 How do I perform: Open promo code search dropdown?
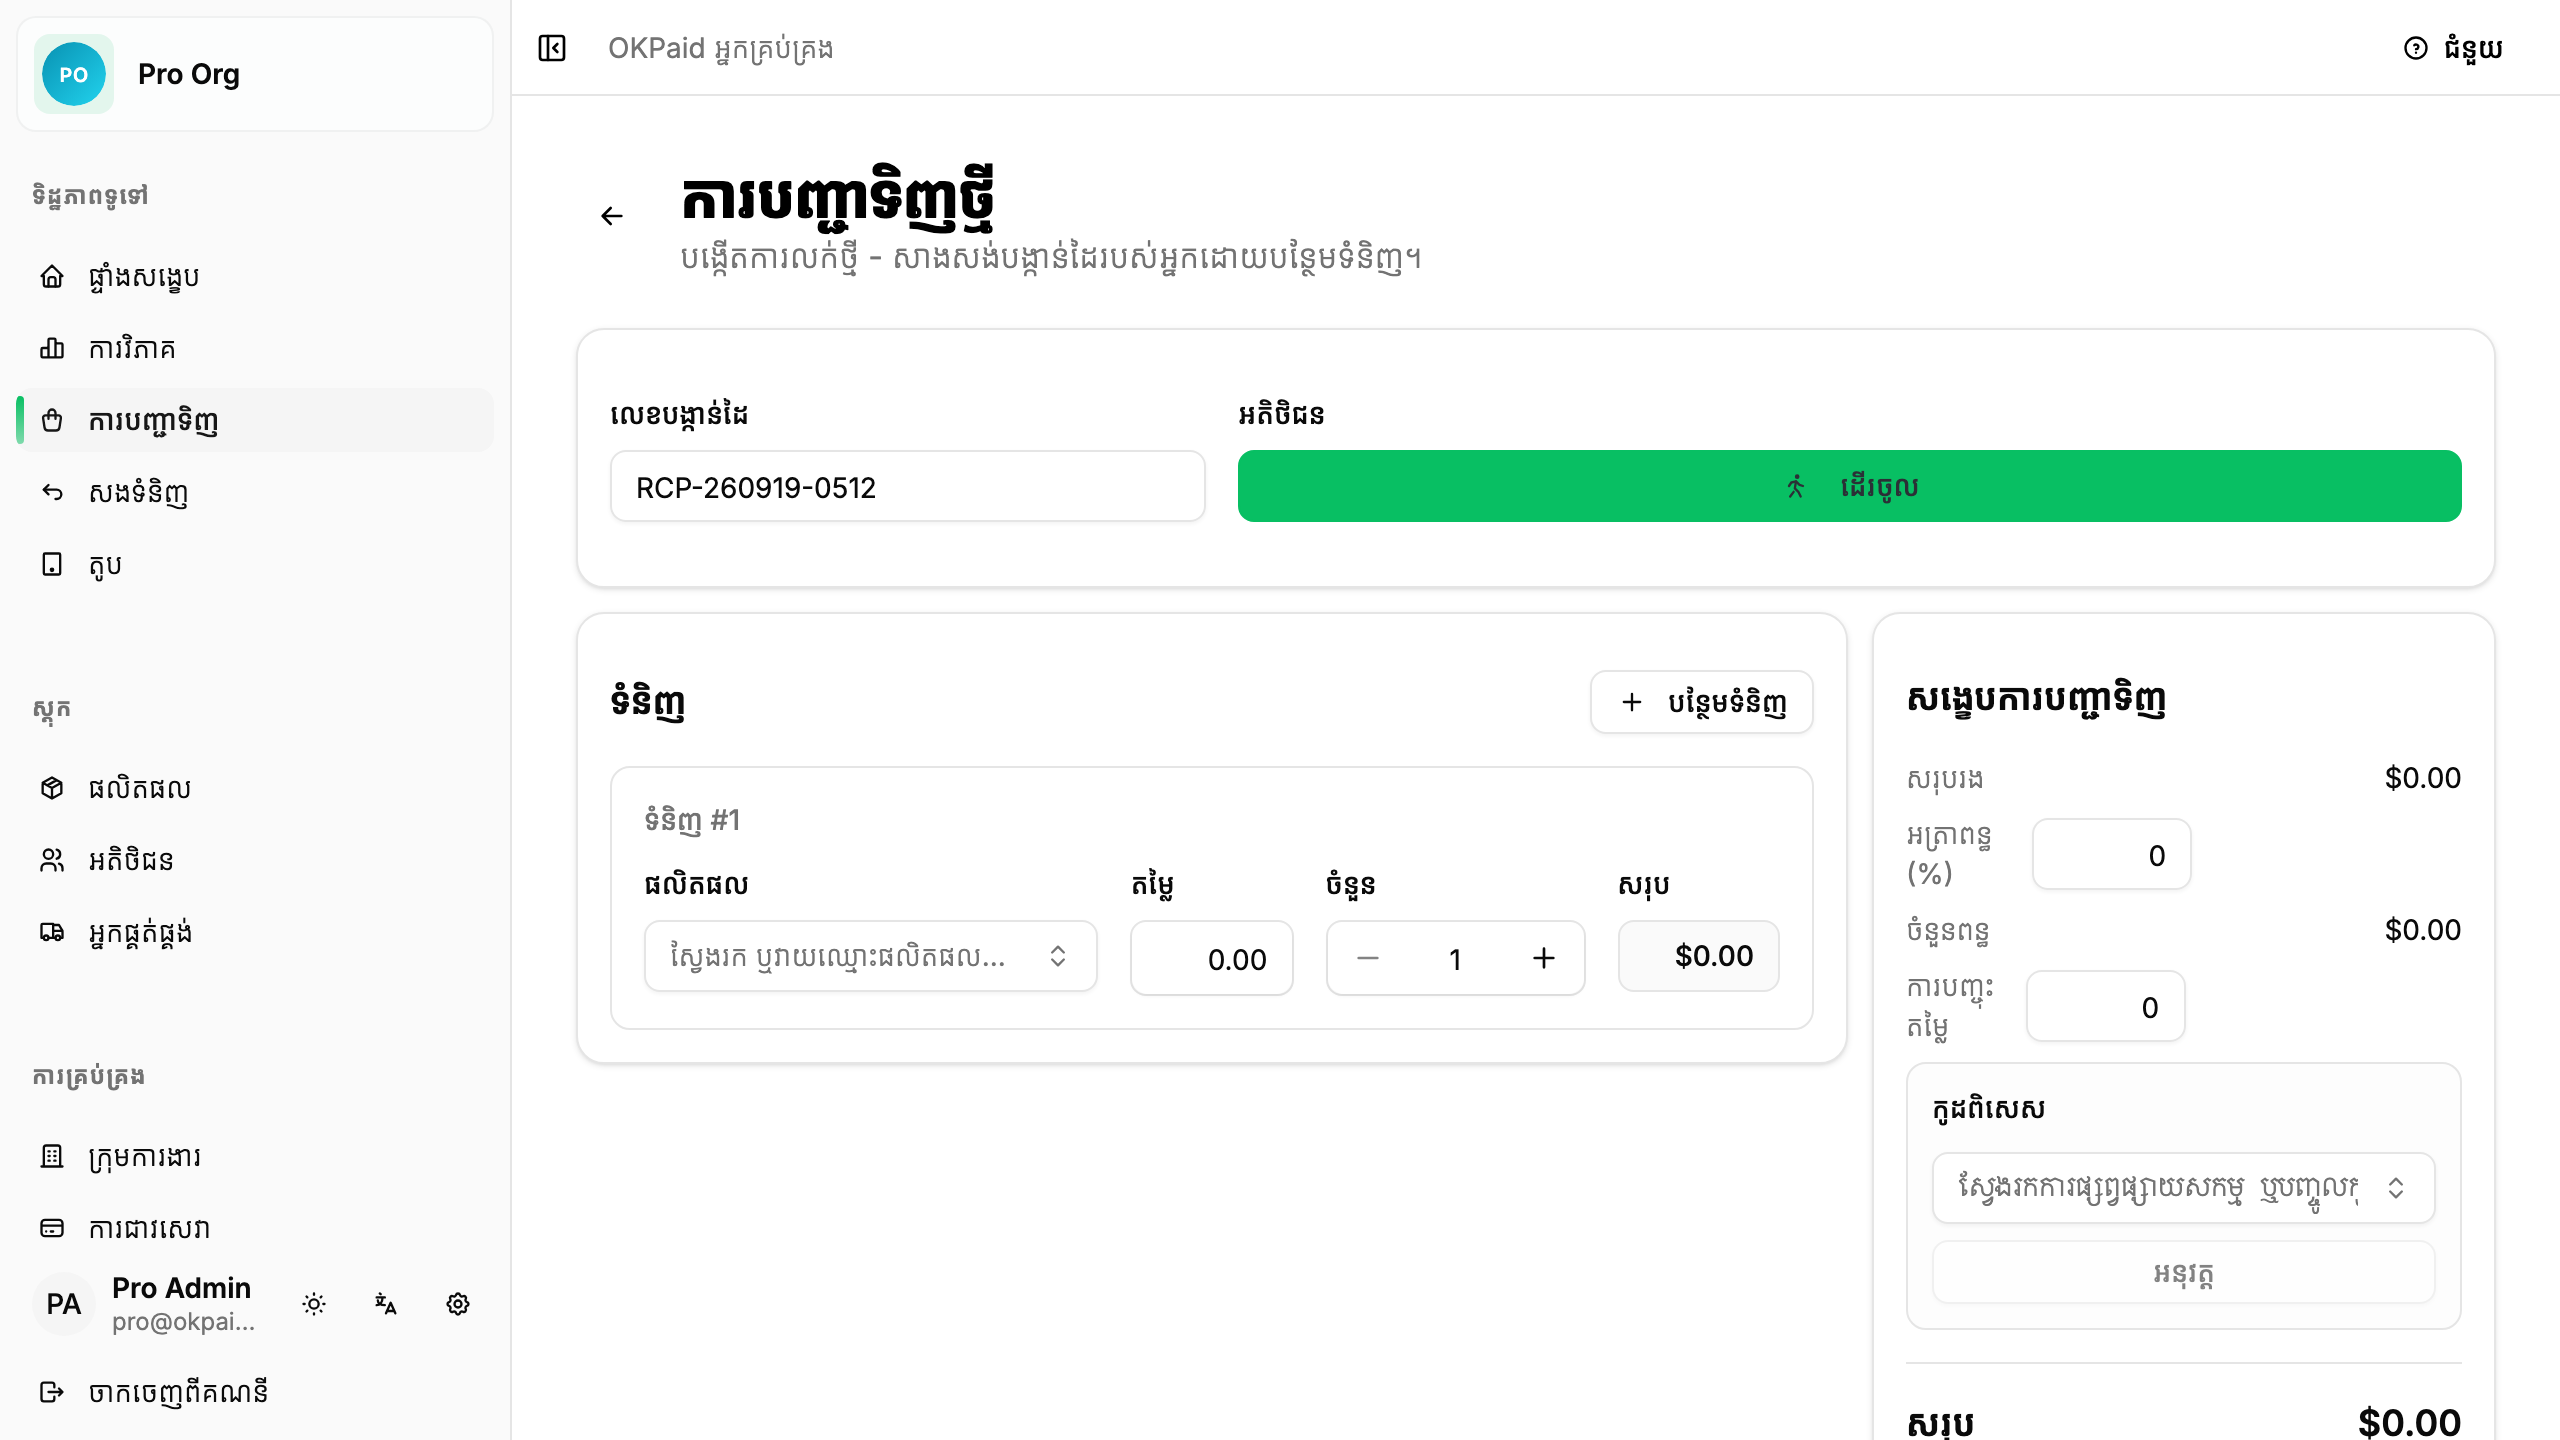coord(2183,1188)
